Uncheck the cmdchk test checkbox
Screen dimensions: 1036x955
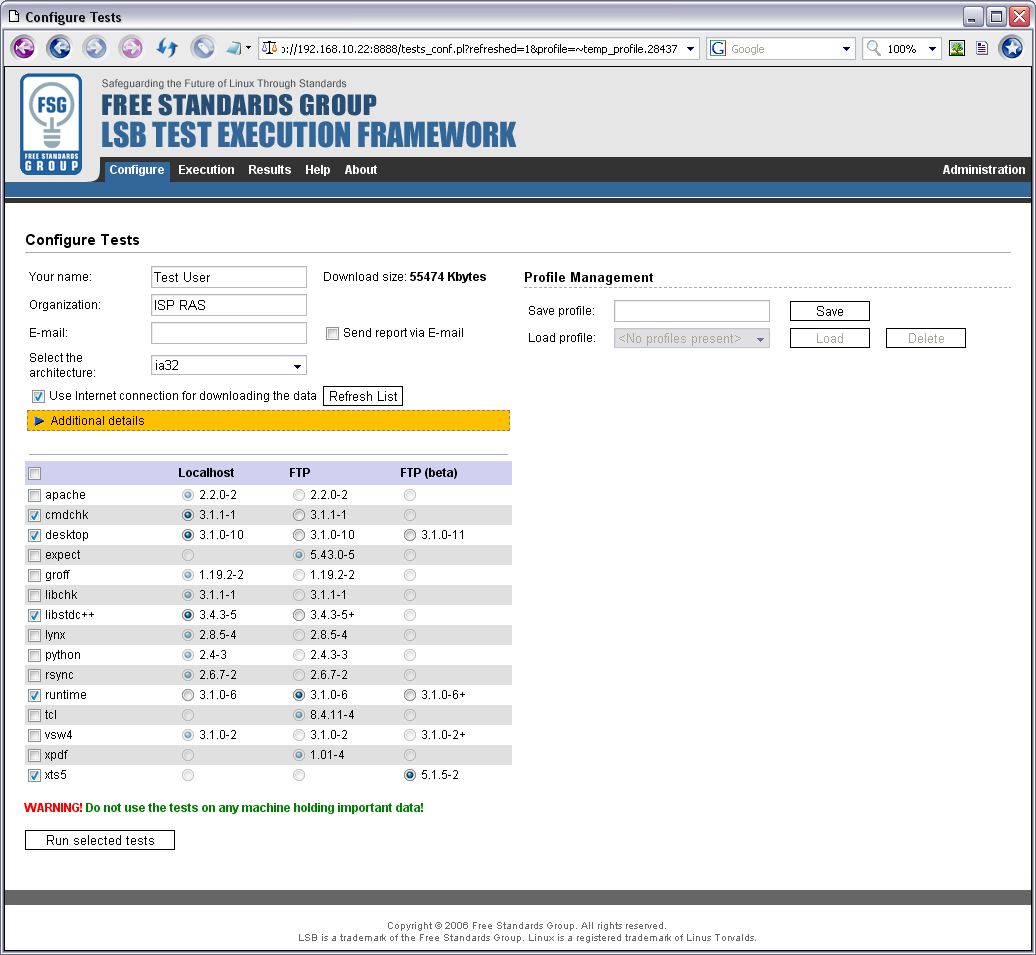pyautogui.click(x=34, y=516)
